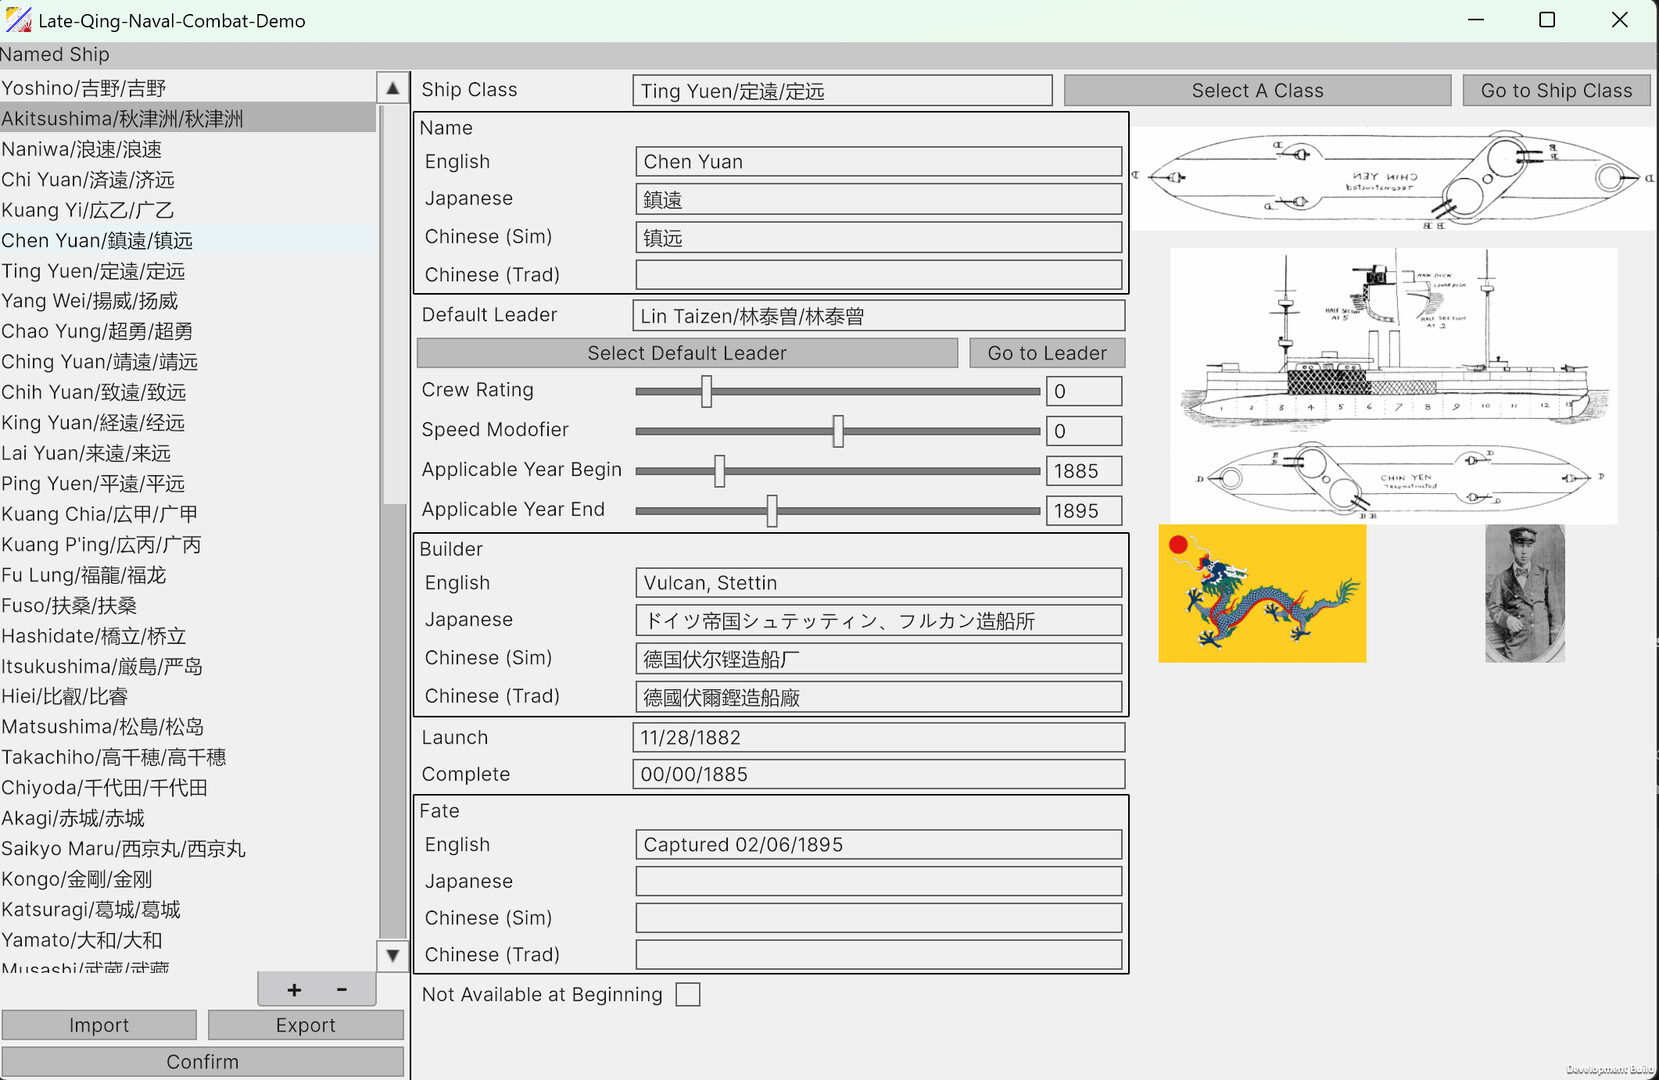Viewport: 1659px width, 1080px height.
Task: Click the English name field Chen Yuan
Action: [878, 162]
